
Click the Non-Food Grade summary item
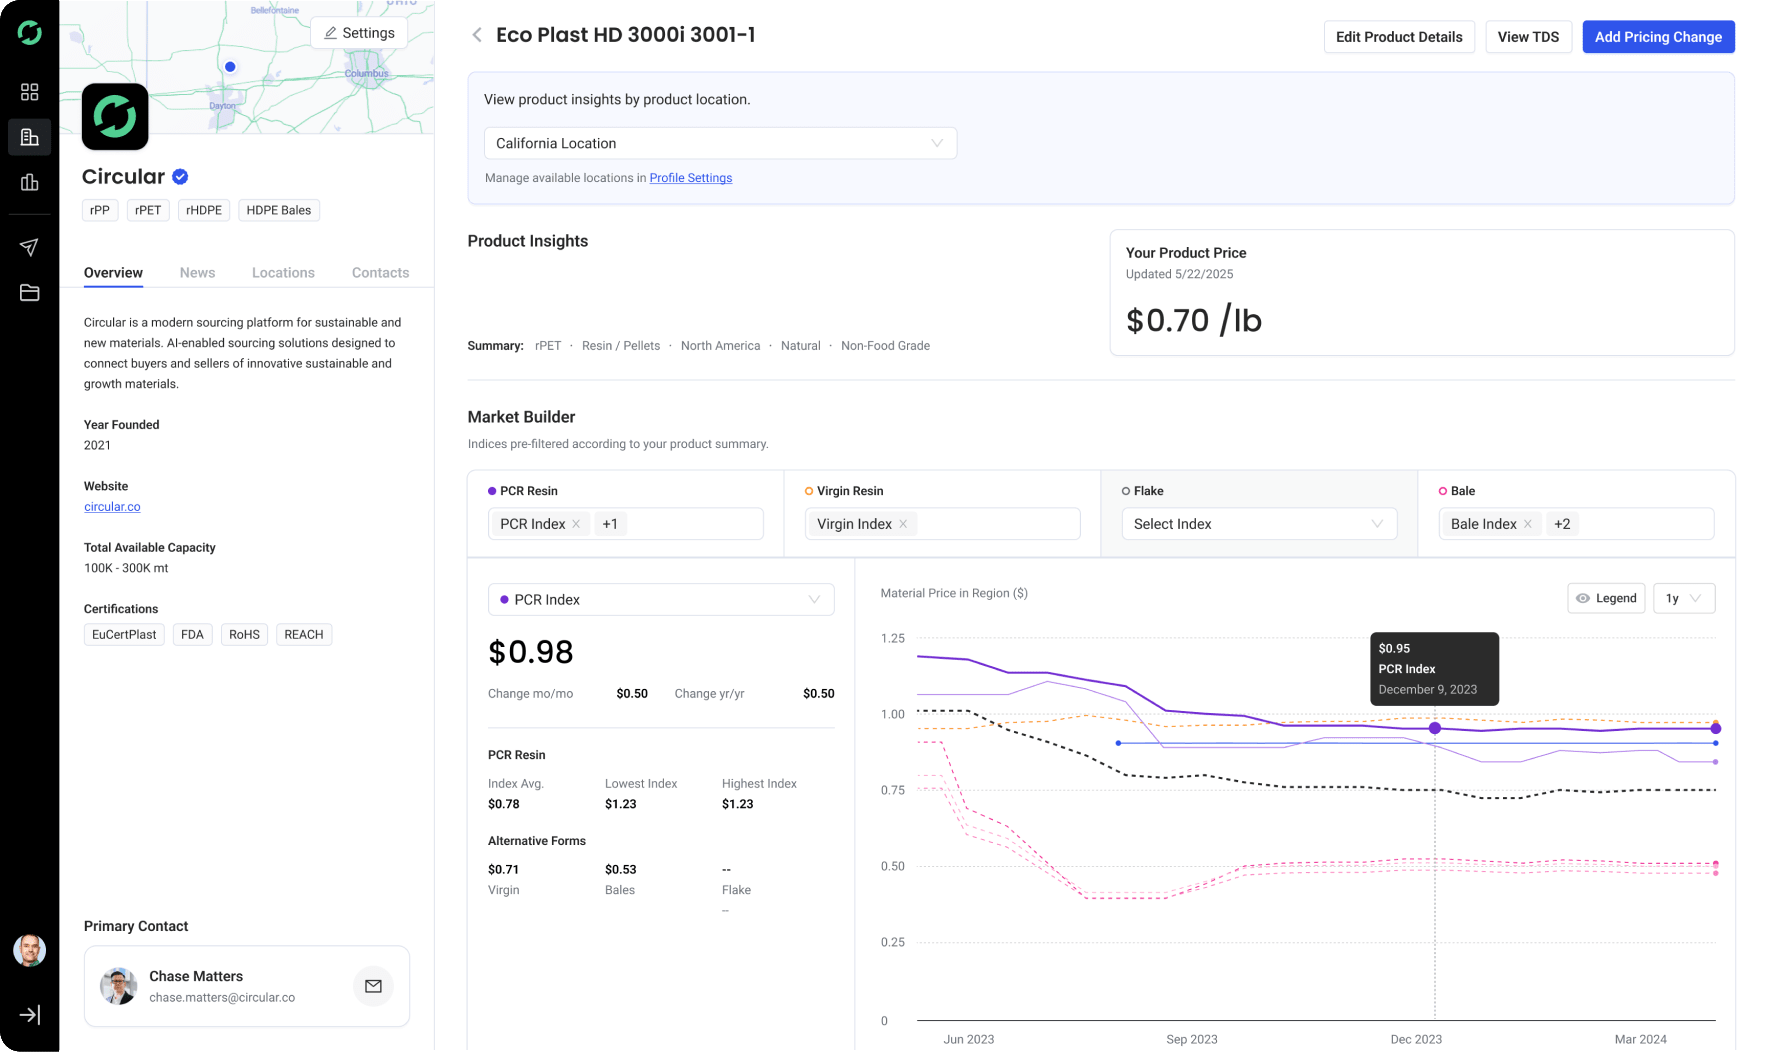(885, 346)
